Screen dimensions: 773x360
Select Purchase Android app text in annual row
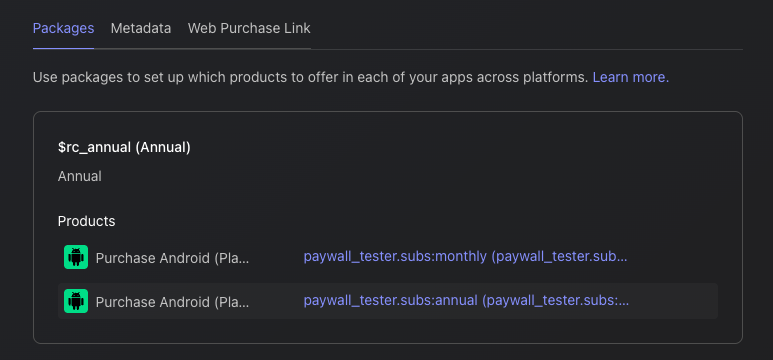(172, 302)
